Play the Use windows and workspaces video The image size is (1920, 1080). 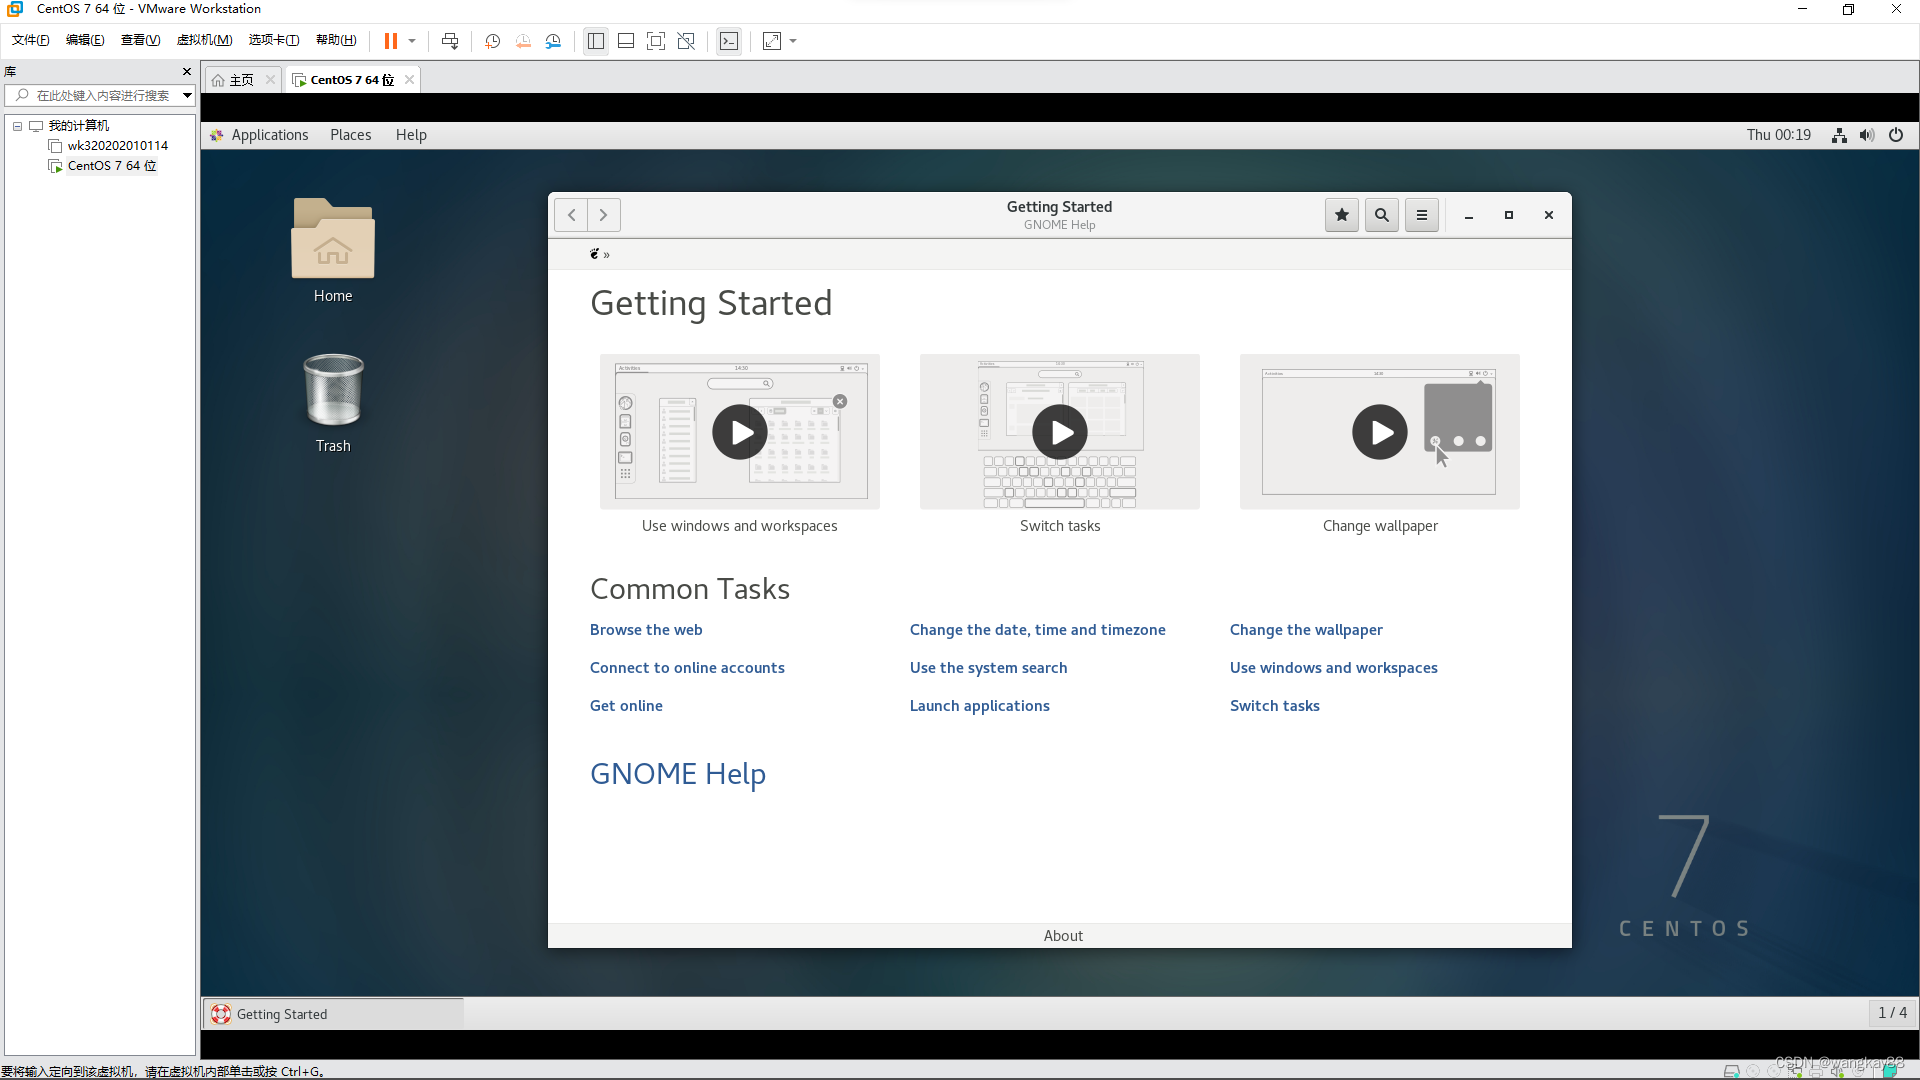740,432
